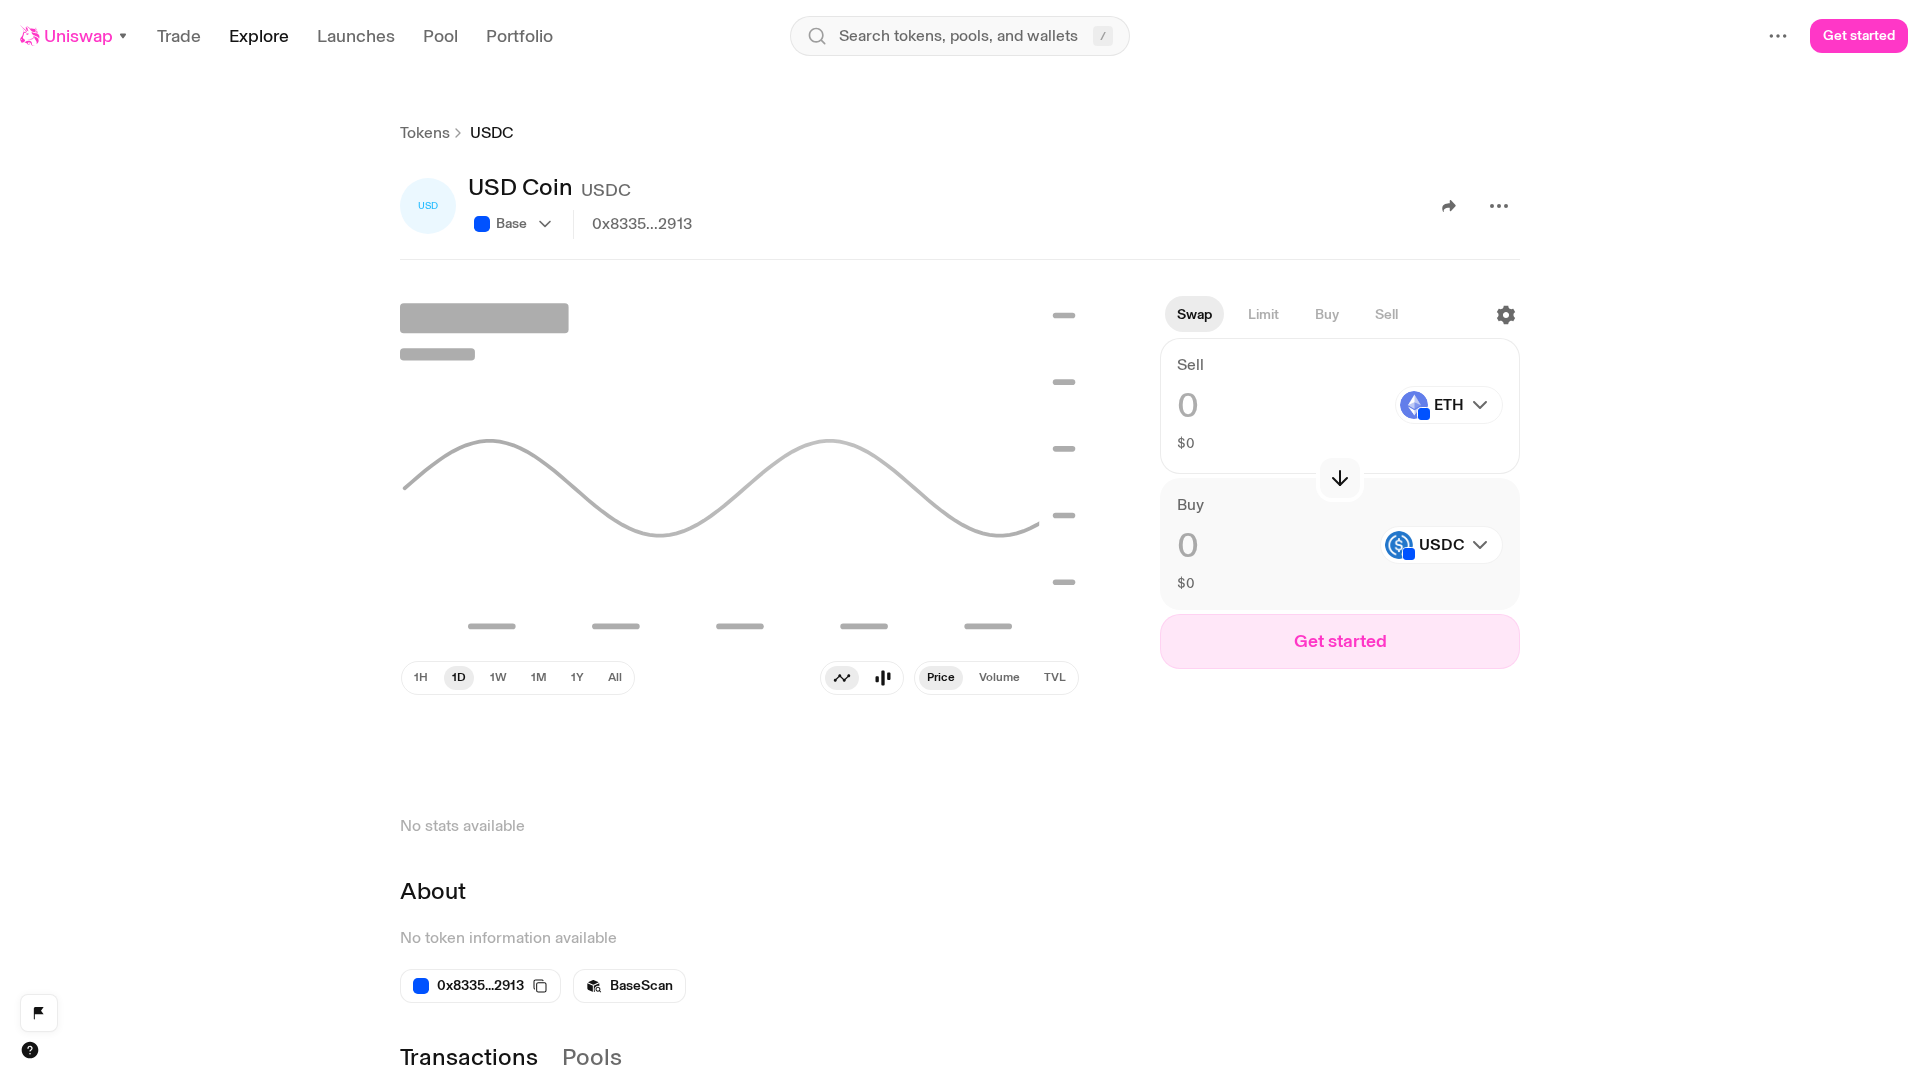The height and width of the screenshot is (1080, 1920).
Task: Go back to Tokens breadcrumb
Action: [x=425, y=133]
